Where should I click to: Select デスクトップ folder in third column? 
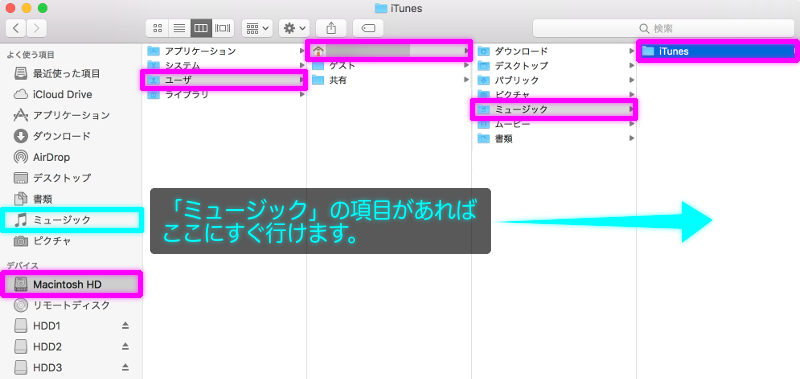pyautogui.click(x=554, y=65)
